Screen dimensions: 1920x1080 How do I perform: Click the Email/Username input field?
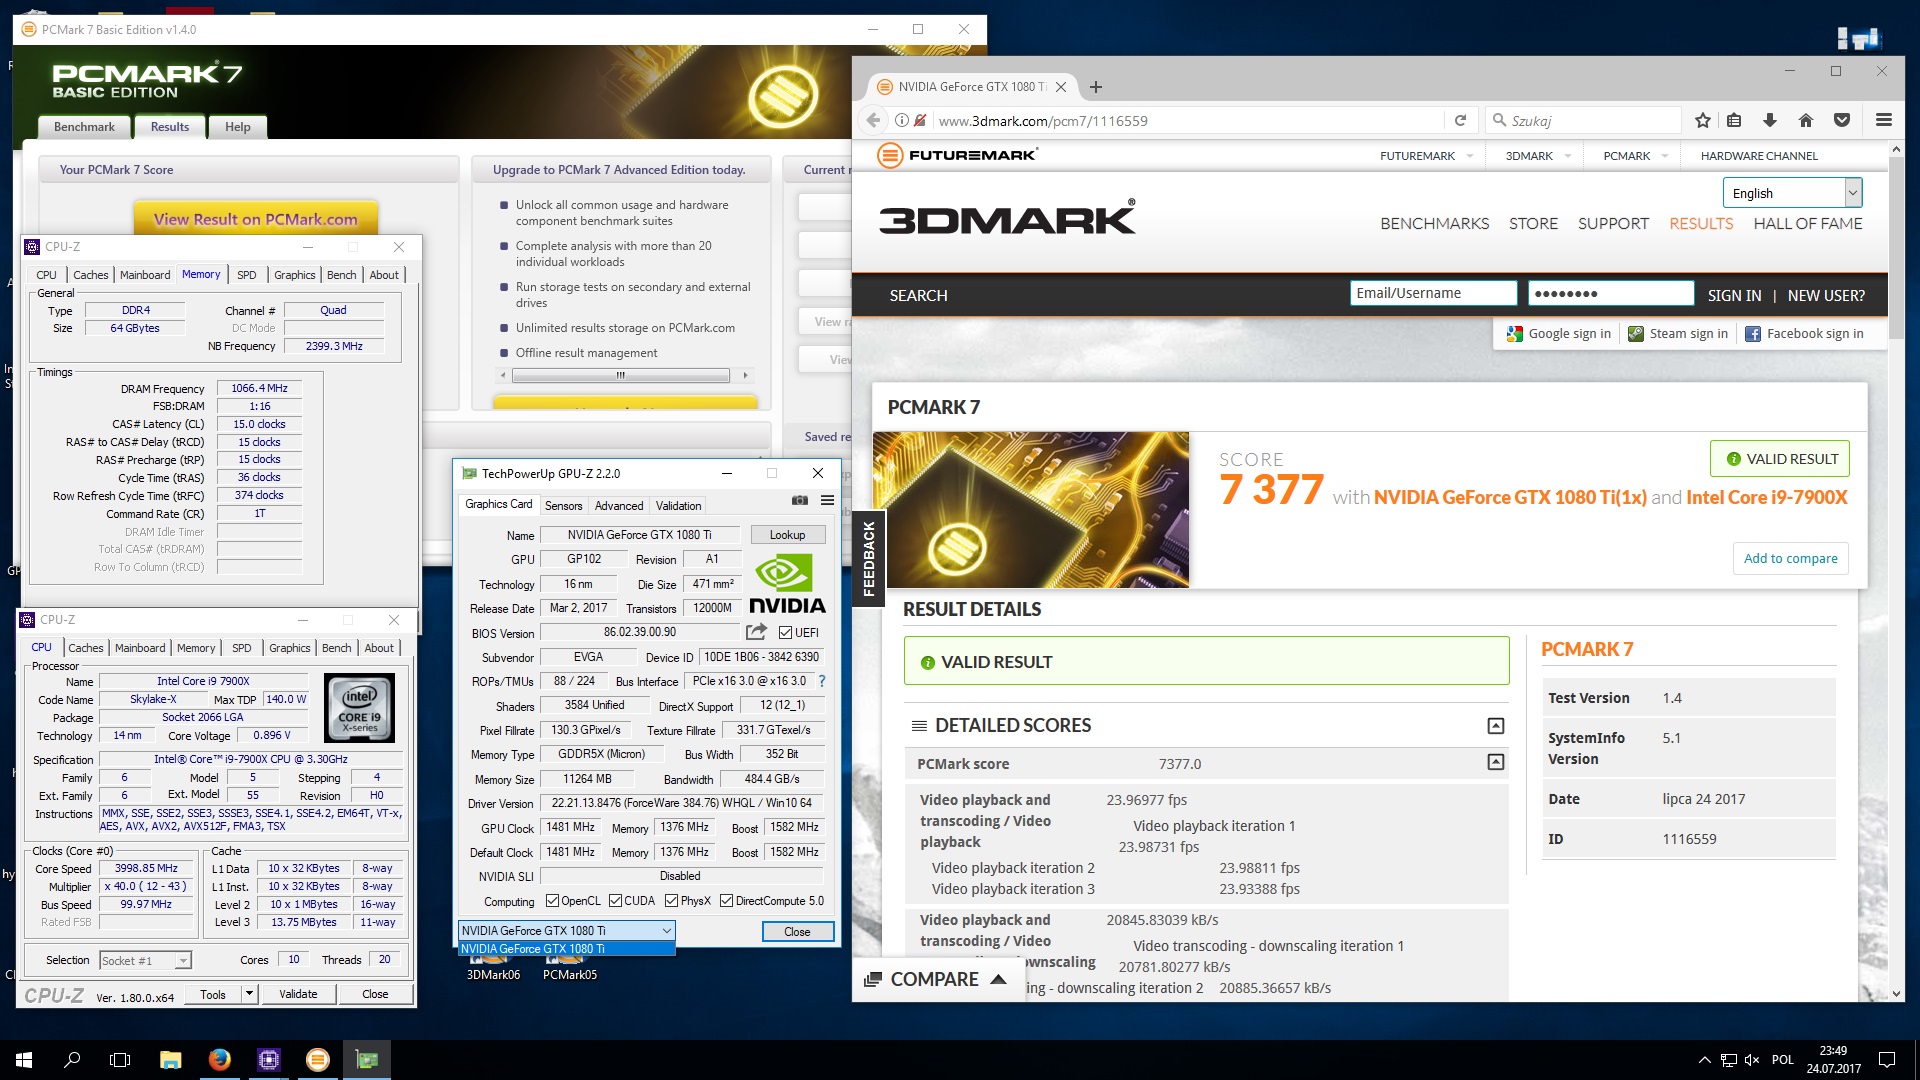(x=1433, y=293)
